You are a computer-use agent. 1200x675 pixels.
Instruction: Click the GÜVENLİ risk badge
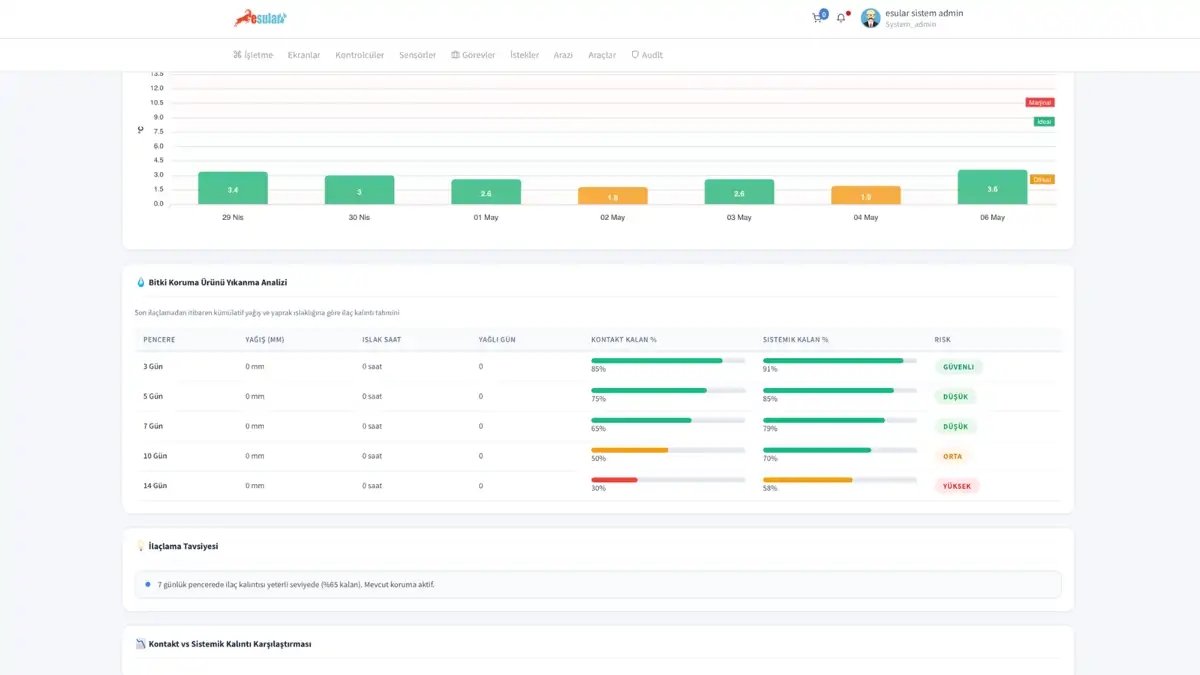[959, 367]
